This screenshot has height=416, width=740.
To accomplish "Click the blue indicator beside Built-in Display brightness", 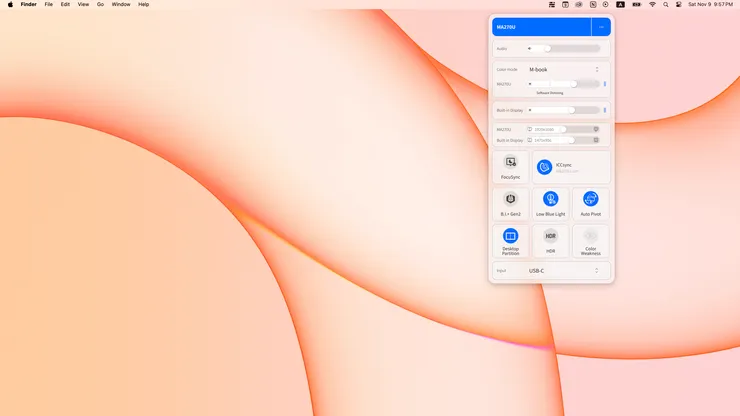I will (x=605, y=110).
